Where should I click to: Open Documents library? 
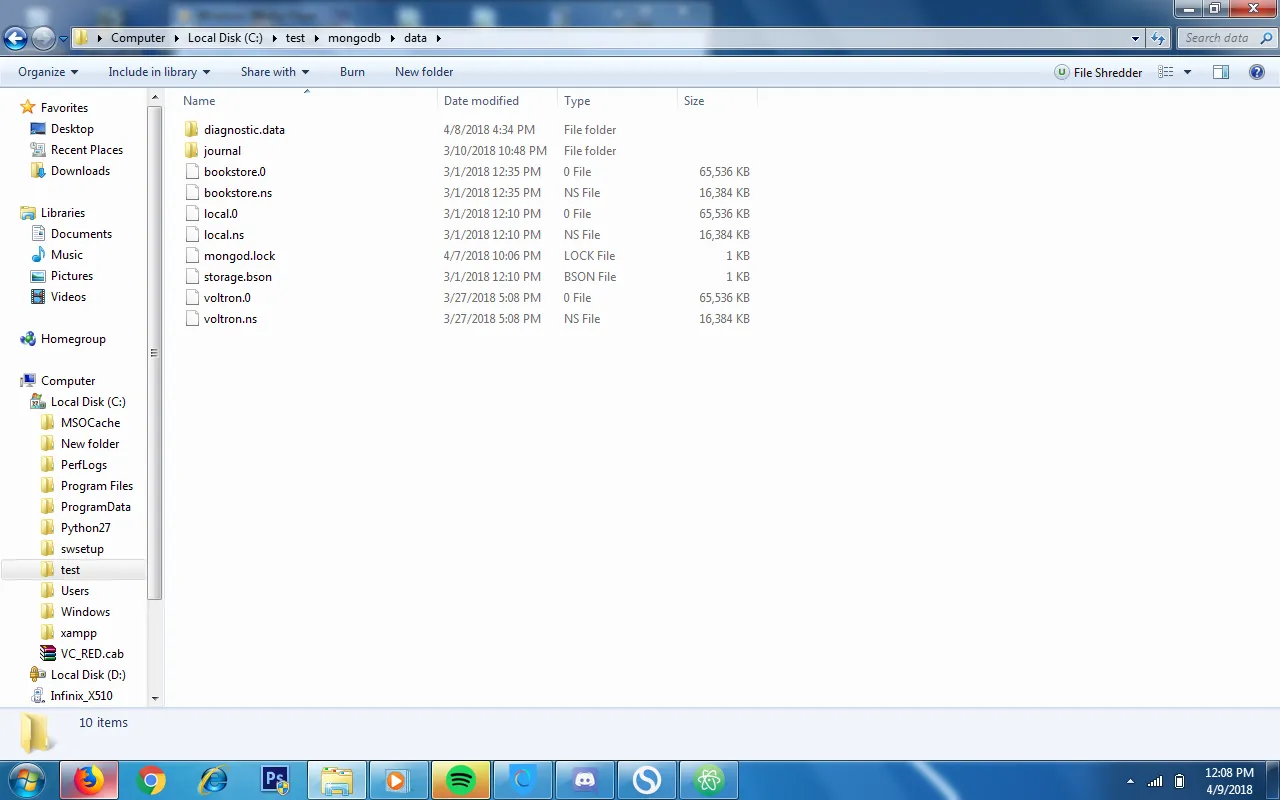tap(81, 234)
